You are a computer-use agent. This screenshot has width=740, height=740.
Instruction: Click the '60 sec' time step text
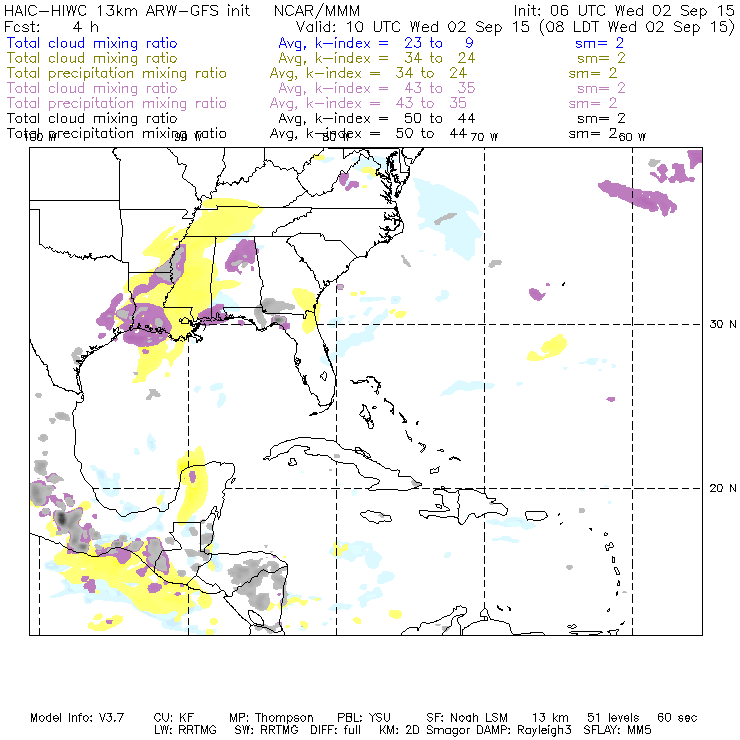677,718
